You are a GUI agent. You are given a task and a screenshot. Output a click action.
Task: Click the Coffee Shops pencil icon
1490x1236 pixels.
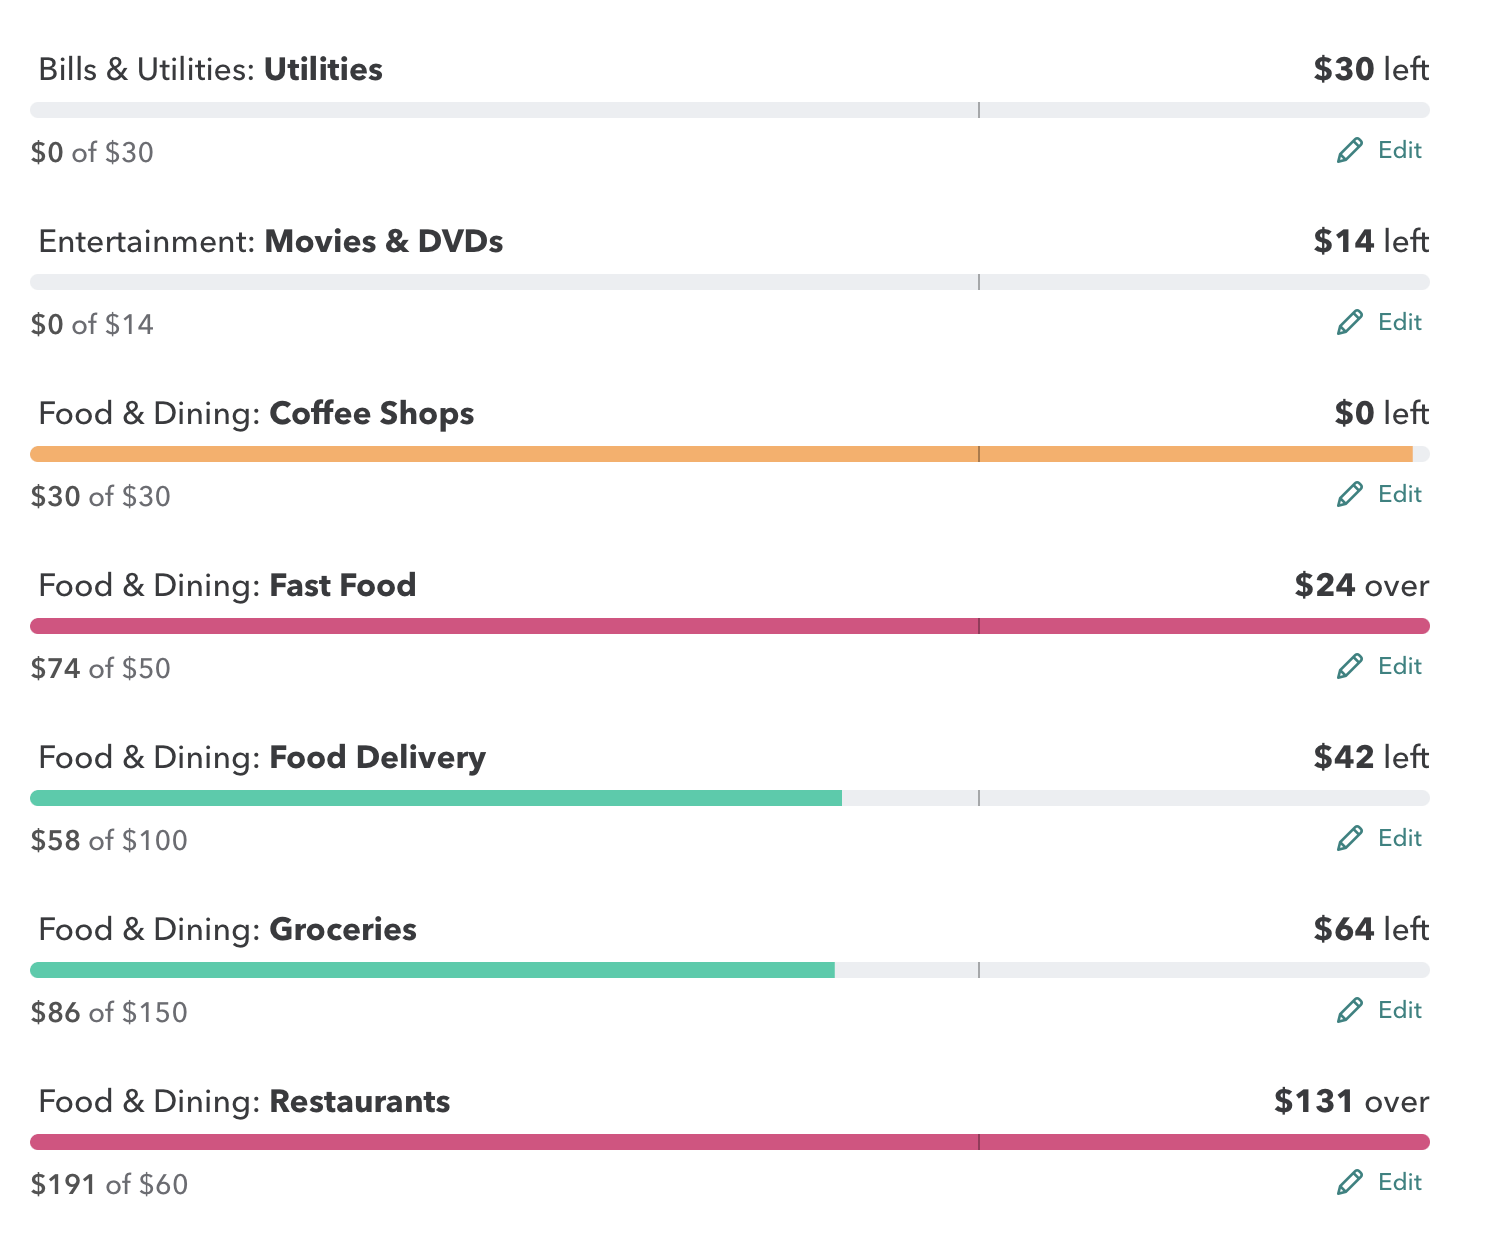tap(1349, 495)
